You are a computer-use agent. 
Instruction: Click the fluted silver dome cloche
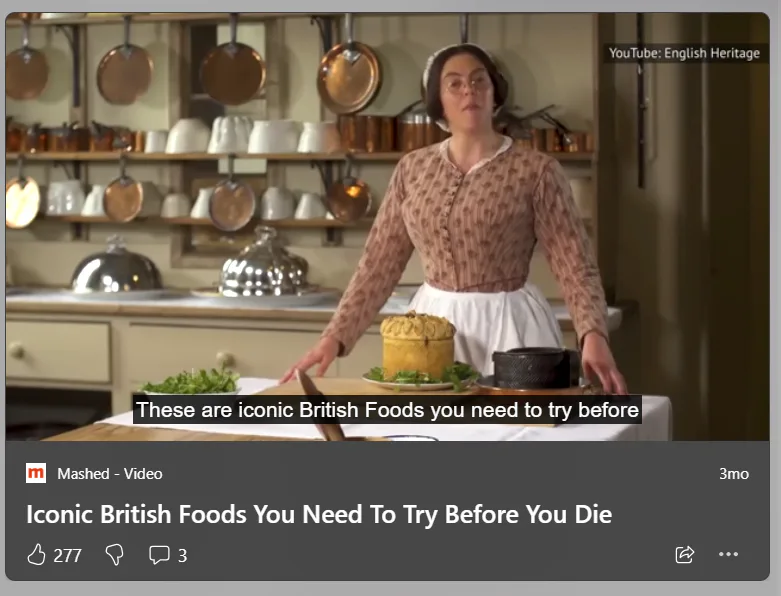point(264,263)
